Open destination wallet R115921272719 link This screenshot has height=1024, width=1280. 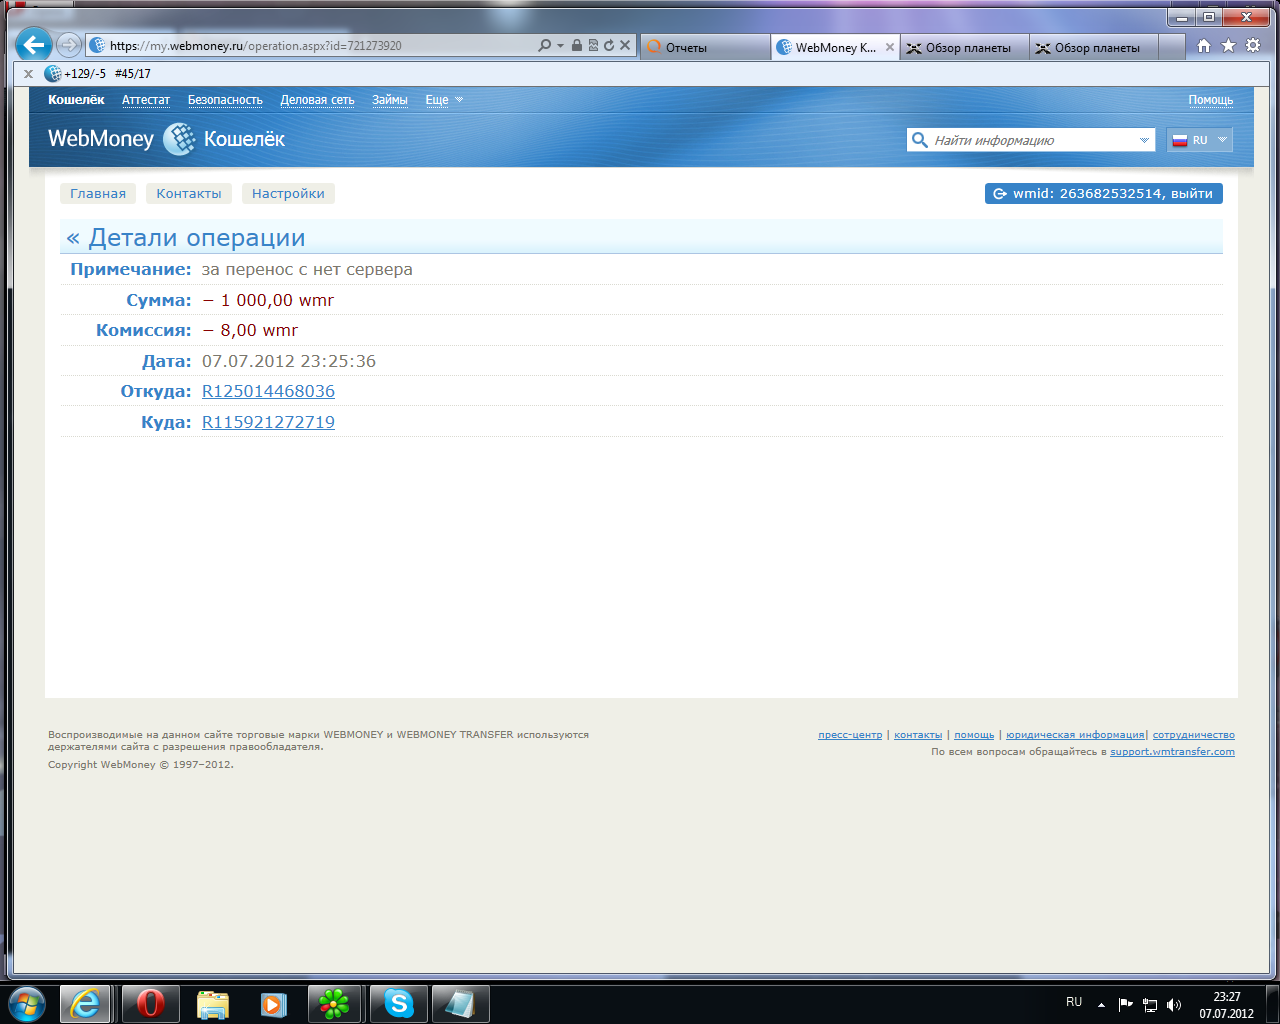[x=268, y=422]
